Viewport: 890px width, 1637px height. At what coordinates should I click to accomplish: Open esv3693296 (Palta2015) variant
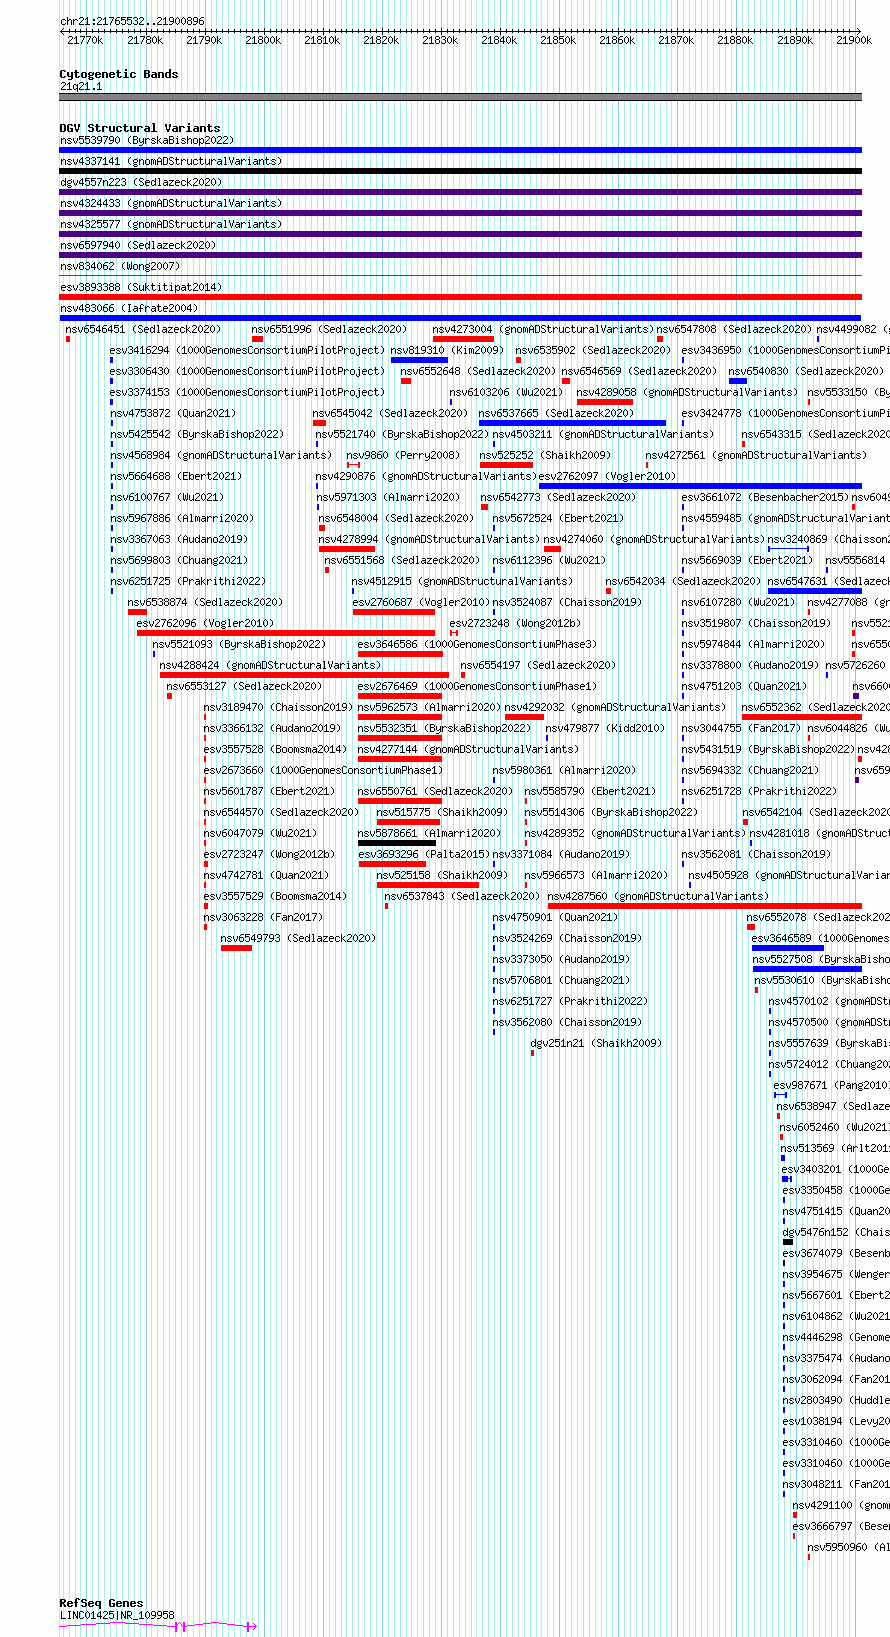(x=424, y=855)
